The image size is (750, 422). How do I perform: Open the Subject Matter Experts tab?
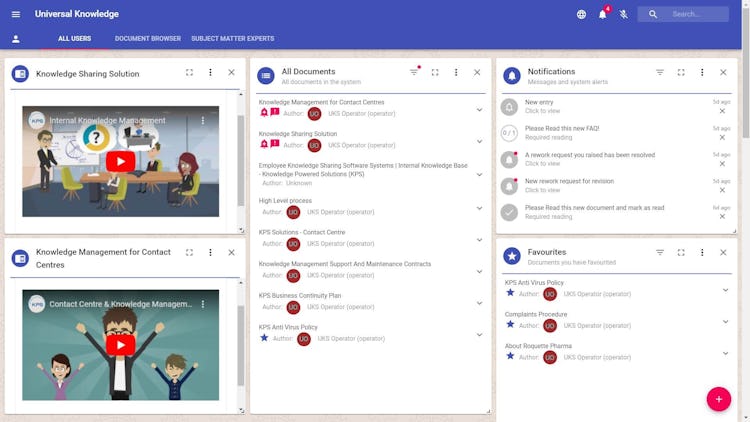tap(233, 38)
